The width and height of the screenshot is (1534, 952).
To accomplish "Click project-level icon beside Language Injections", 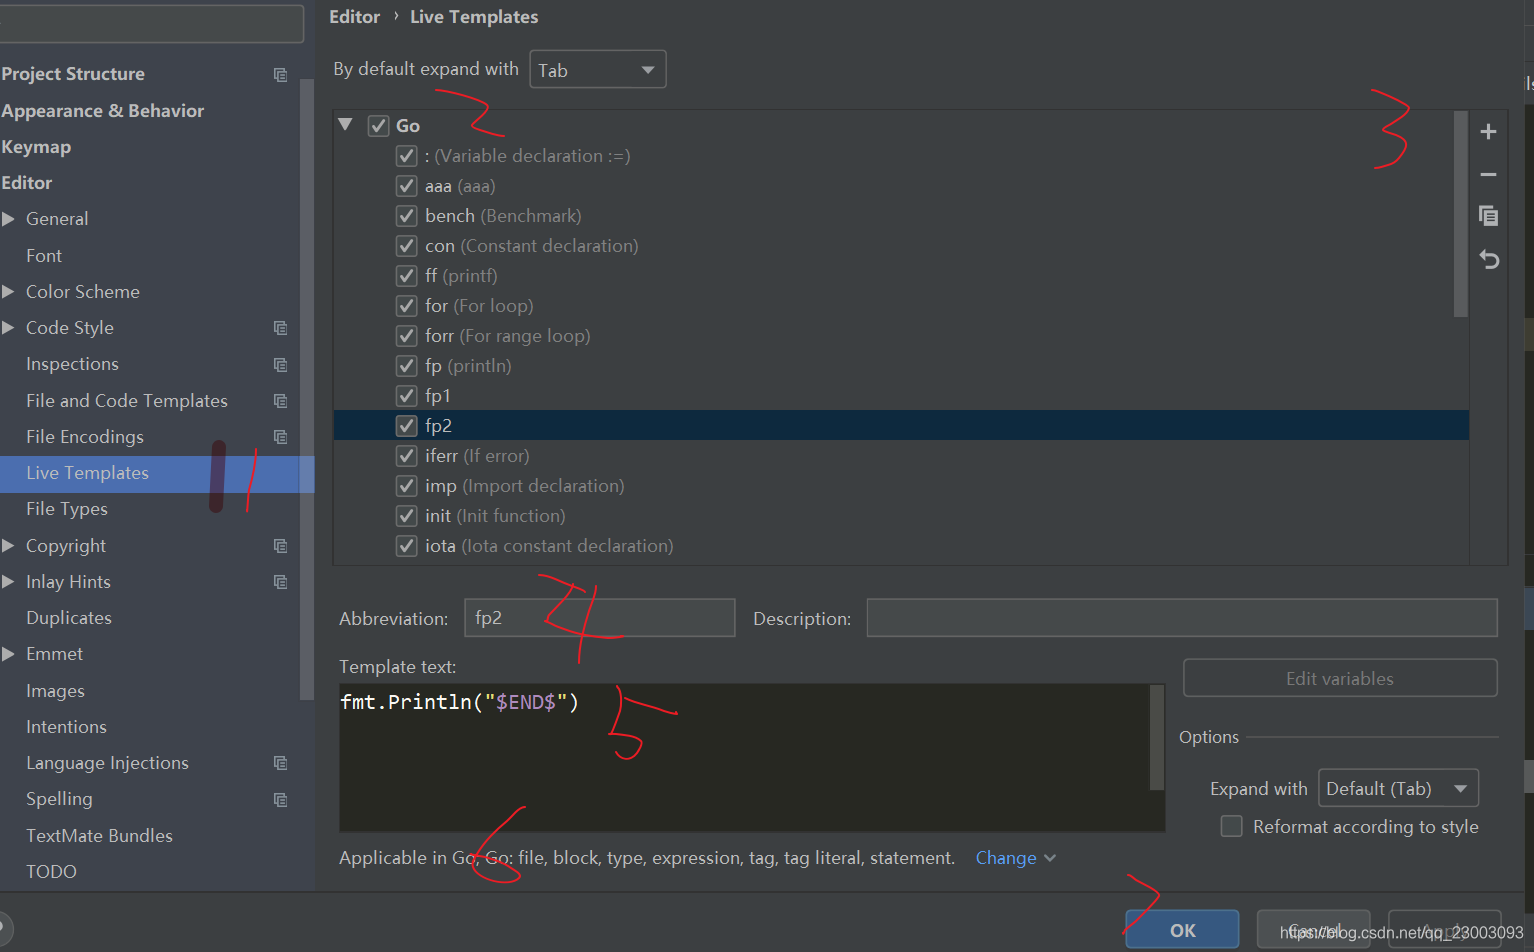I will [x=280, y=763].
